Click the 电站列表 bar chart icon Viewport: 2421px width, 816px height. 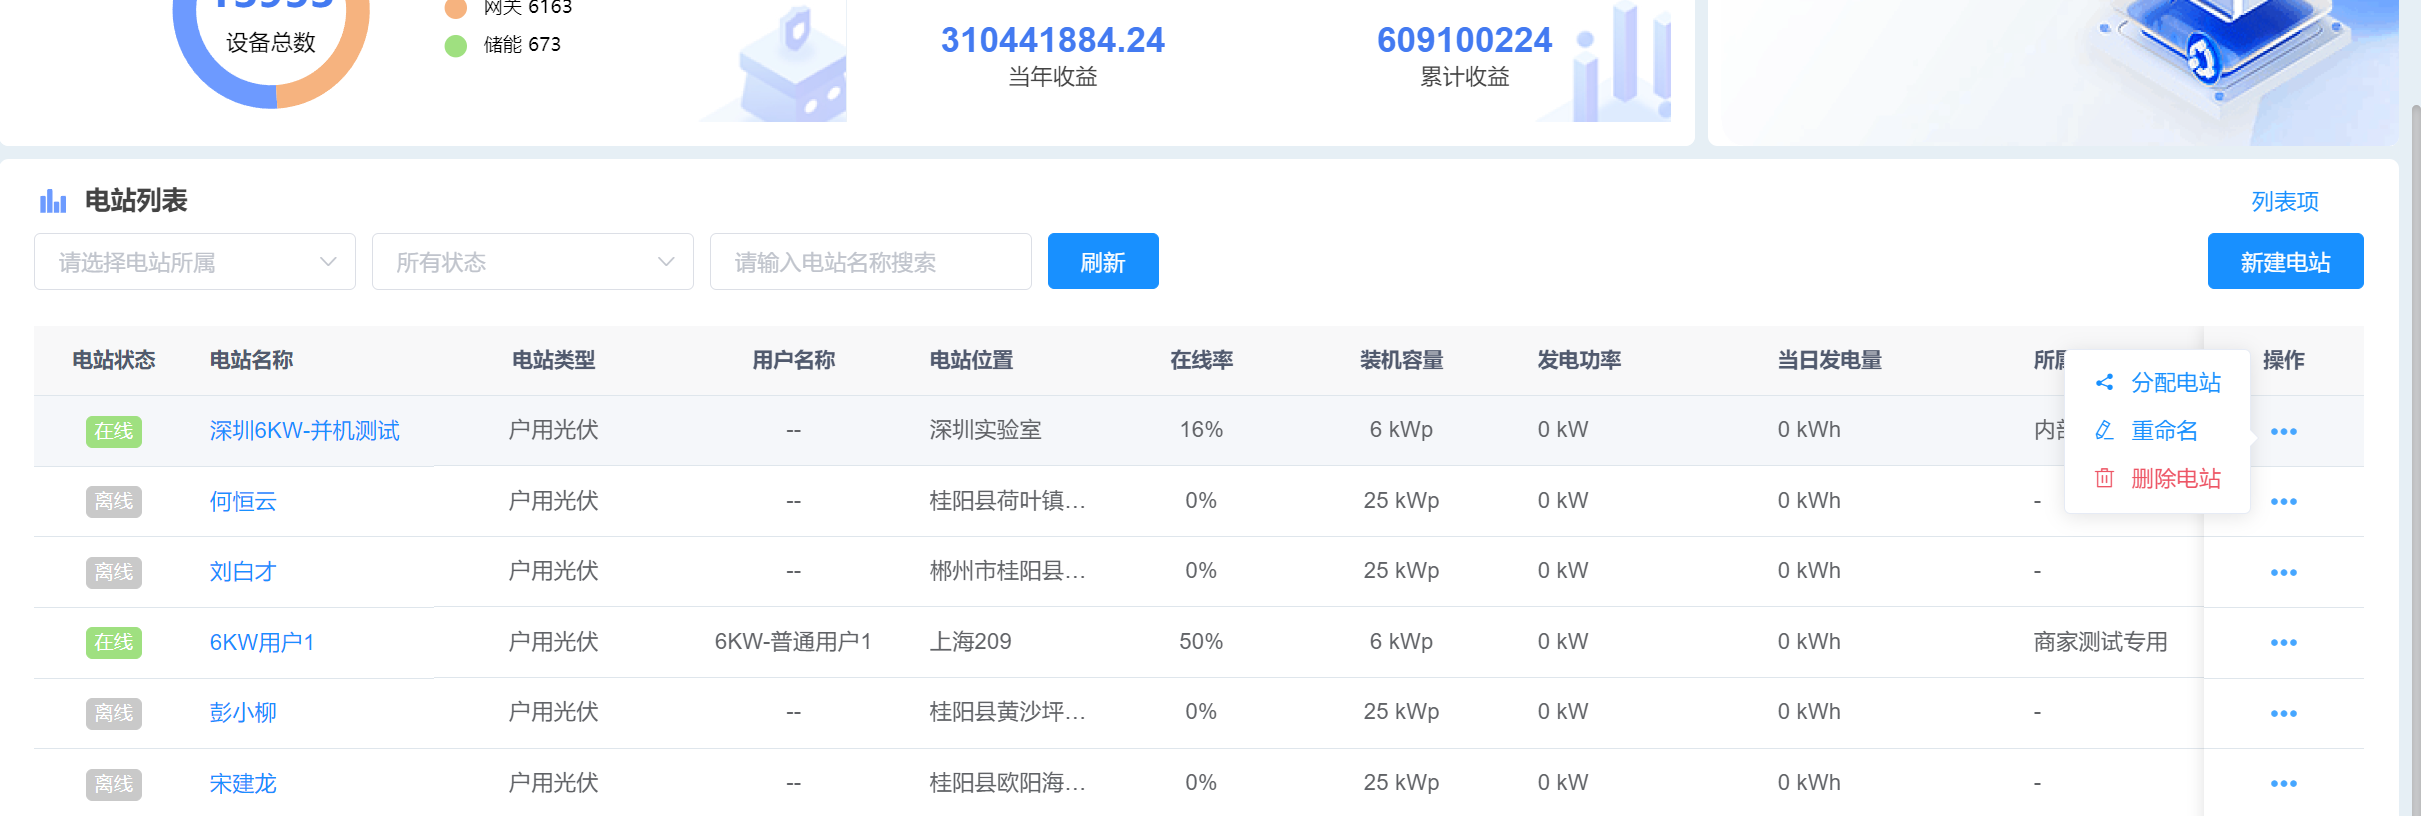[53, 201]
